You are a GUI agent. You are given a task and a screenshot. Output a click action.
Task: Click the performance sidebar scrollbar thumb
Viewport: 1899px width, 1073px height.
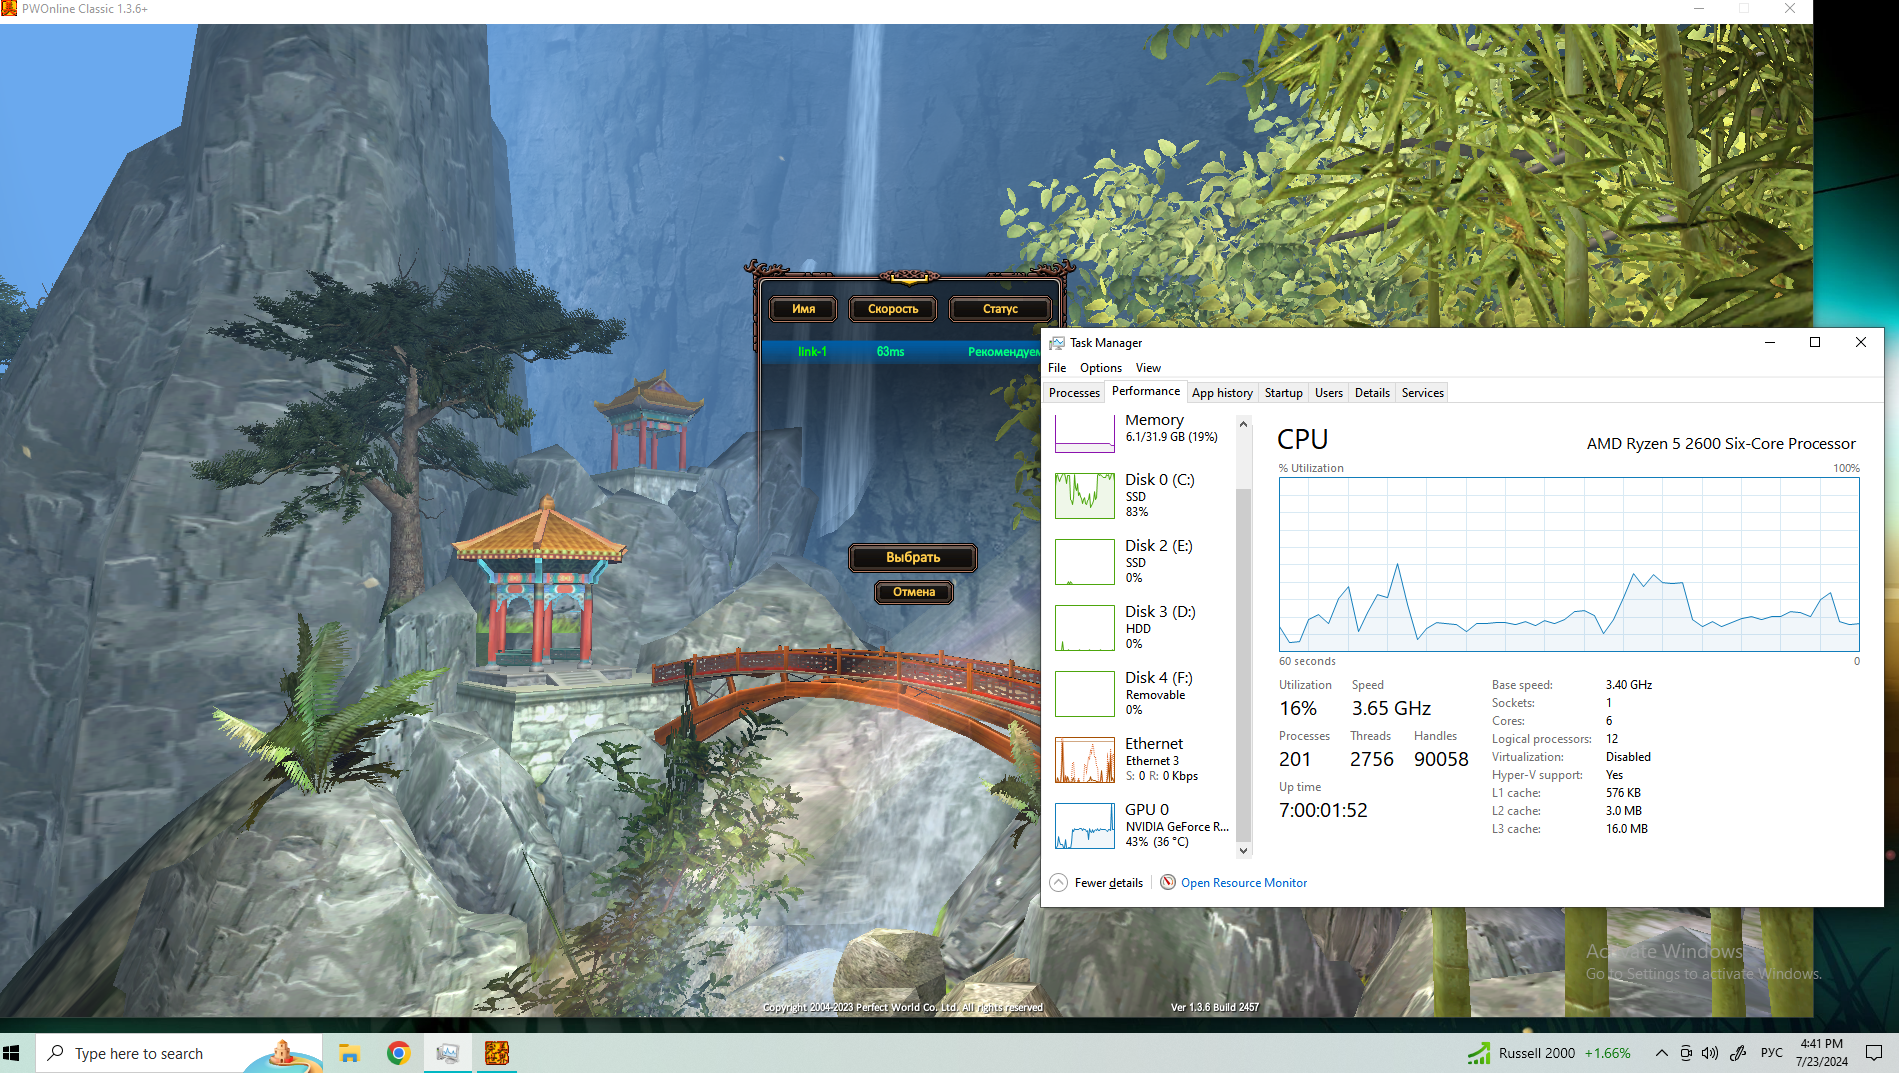click(x=1243, y=665)
